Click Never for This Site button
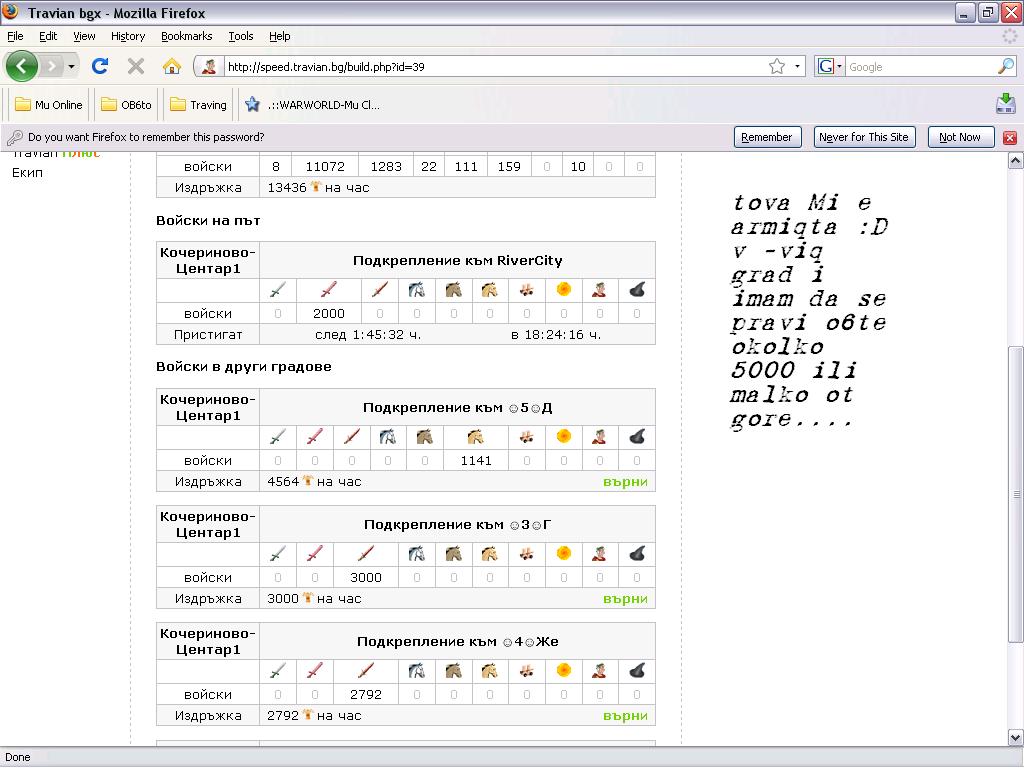This screenshot has width=1024, height=769. (863, 138)
